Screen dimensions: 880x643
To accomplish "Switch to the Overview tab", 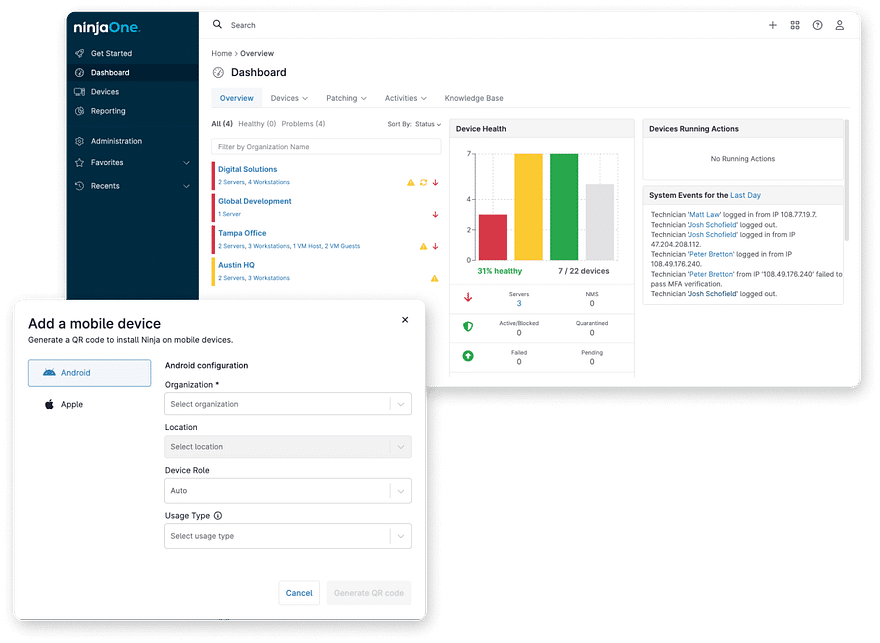I will coord(236,98).
